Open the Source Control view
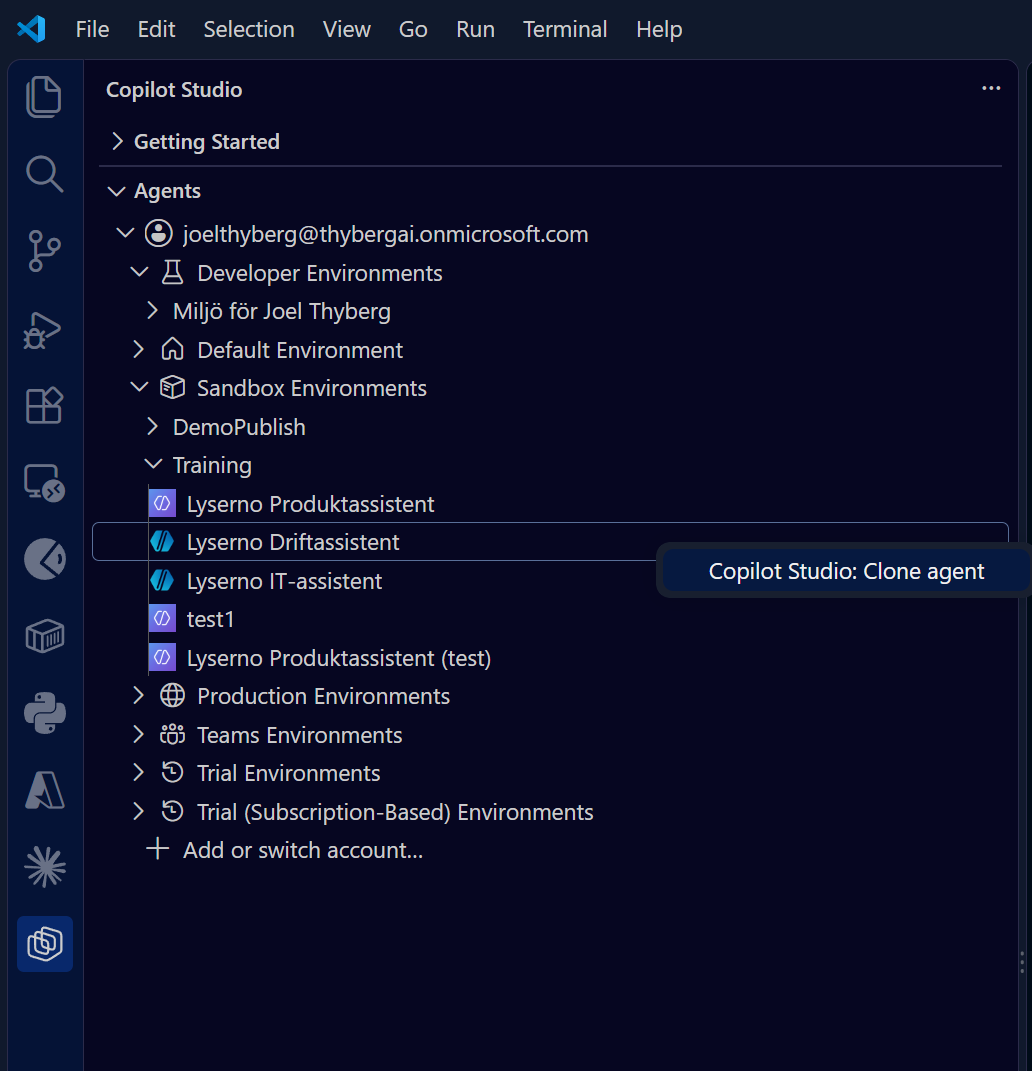 pos(44,251)
